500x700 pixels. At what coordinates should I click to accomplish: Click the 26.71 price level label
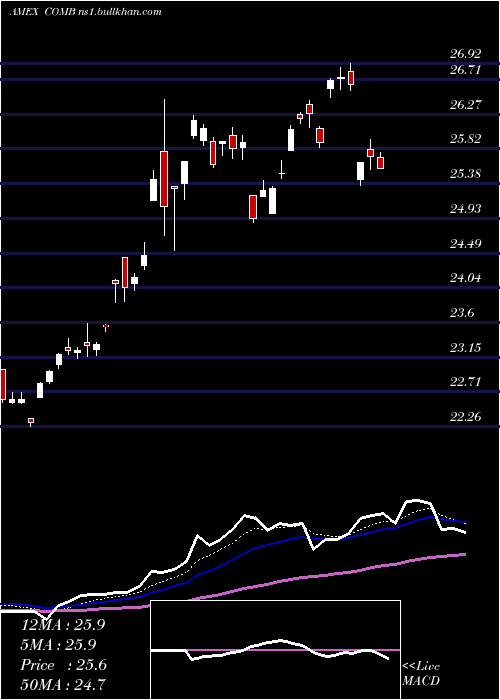pos(466,70)
